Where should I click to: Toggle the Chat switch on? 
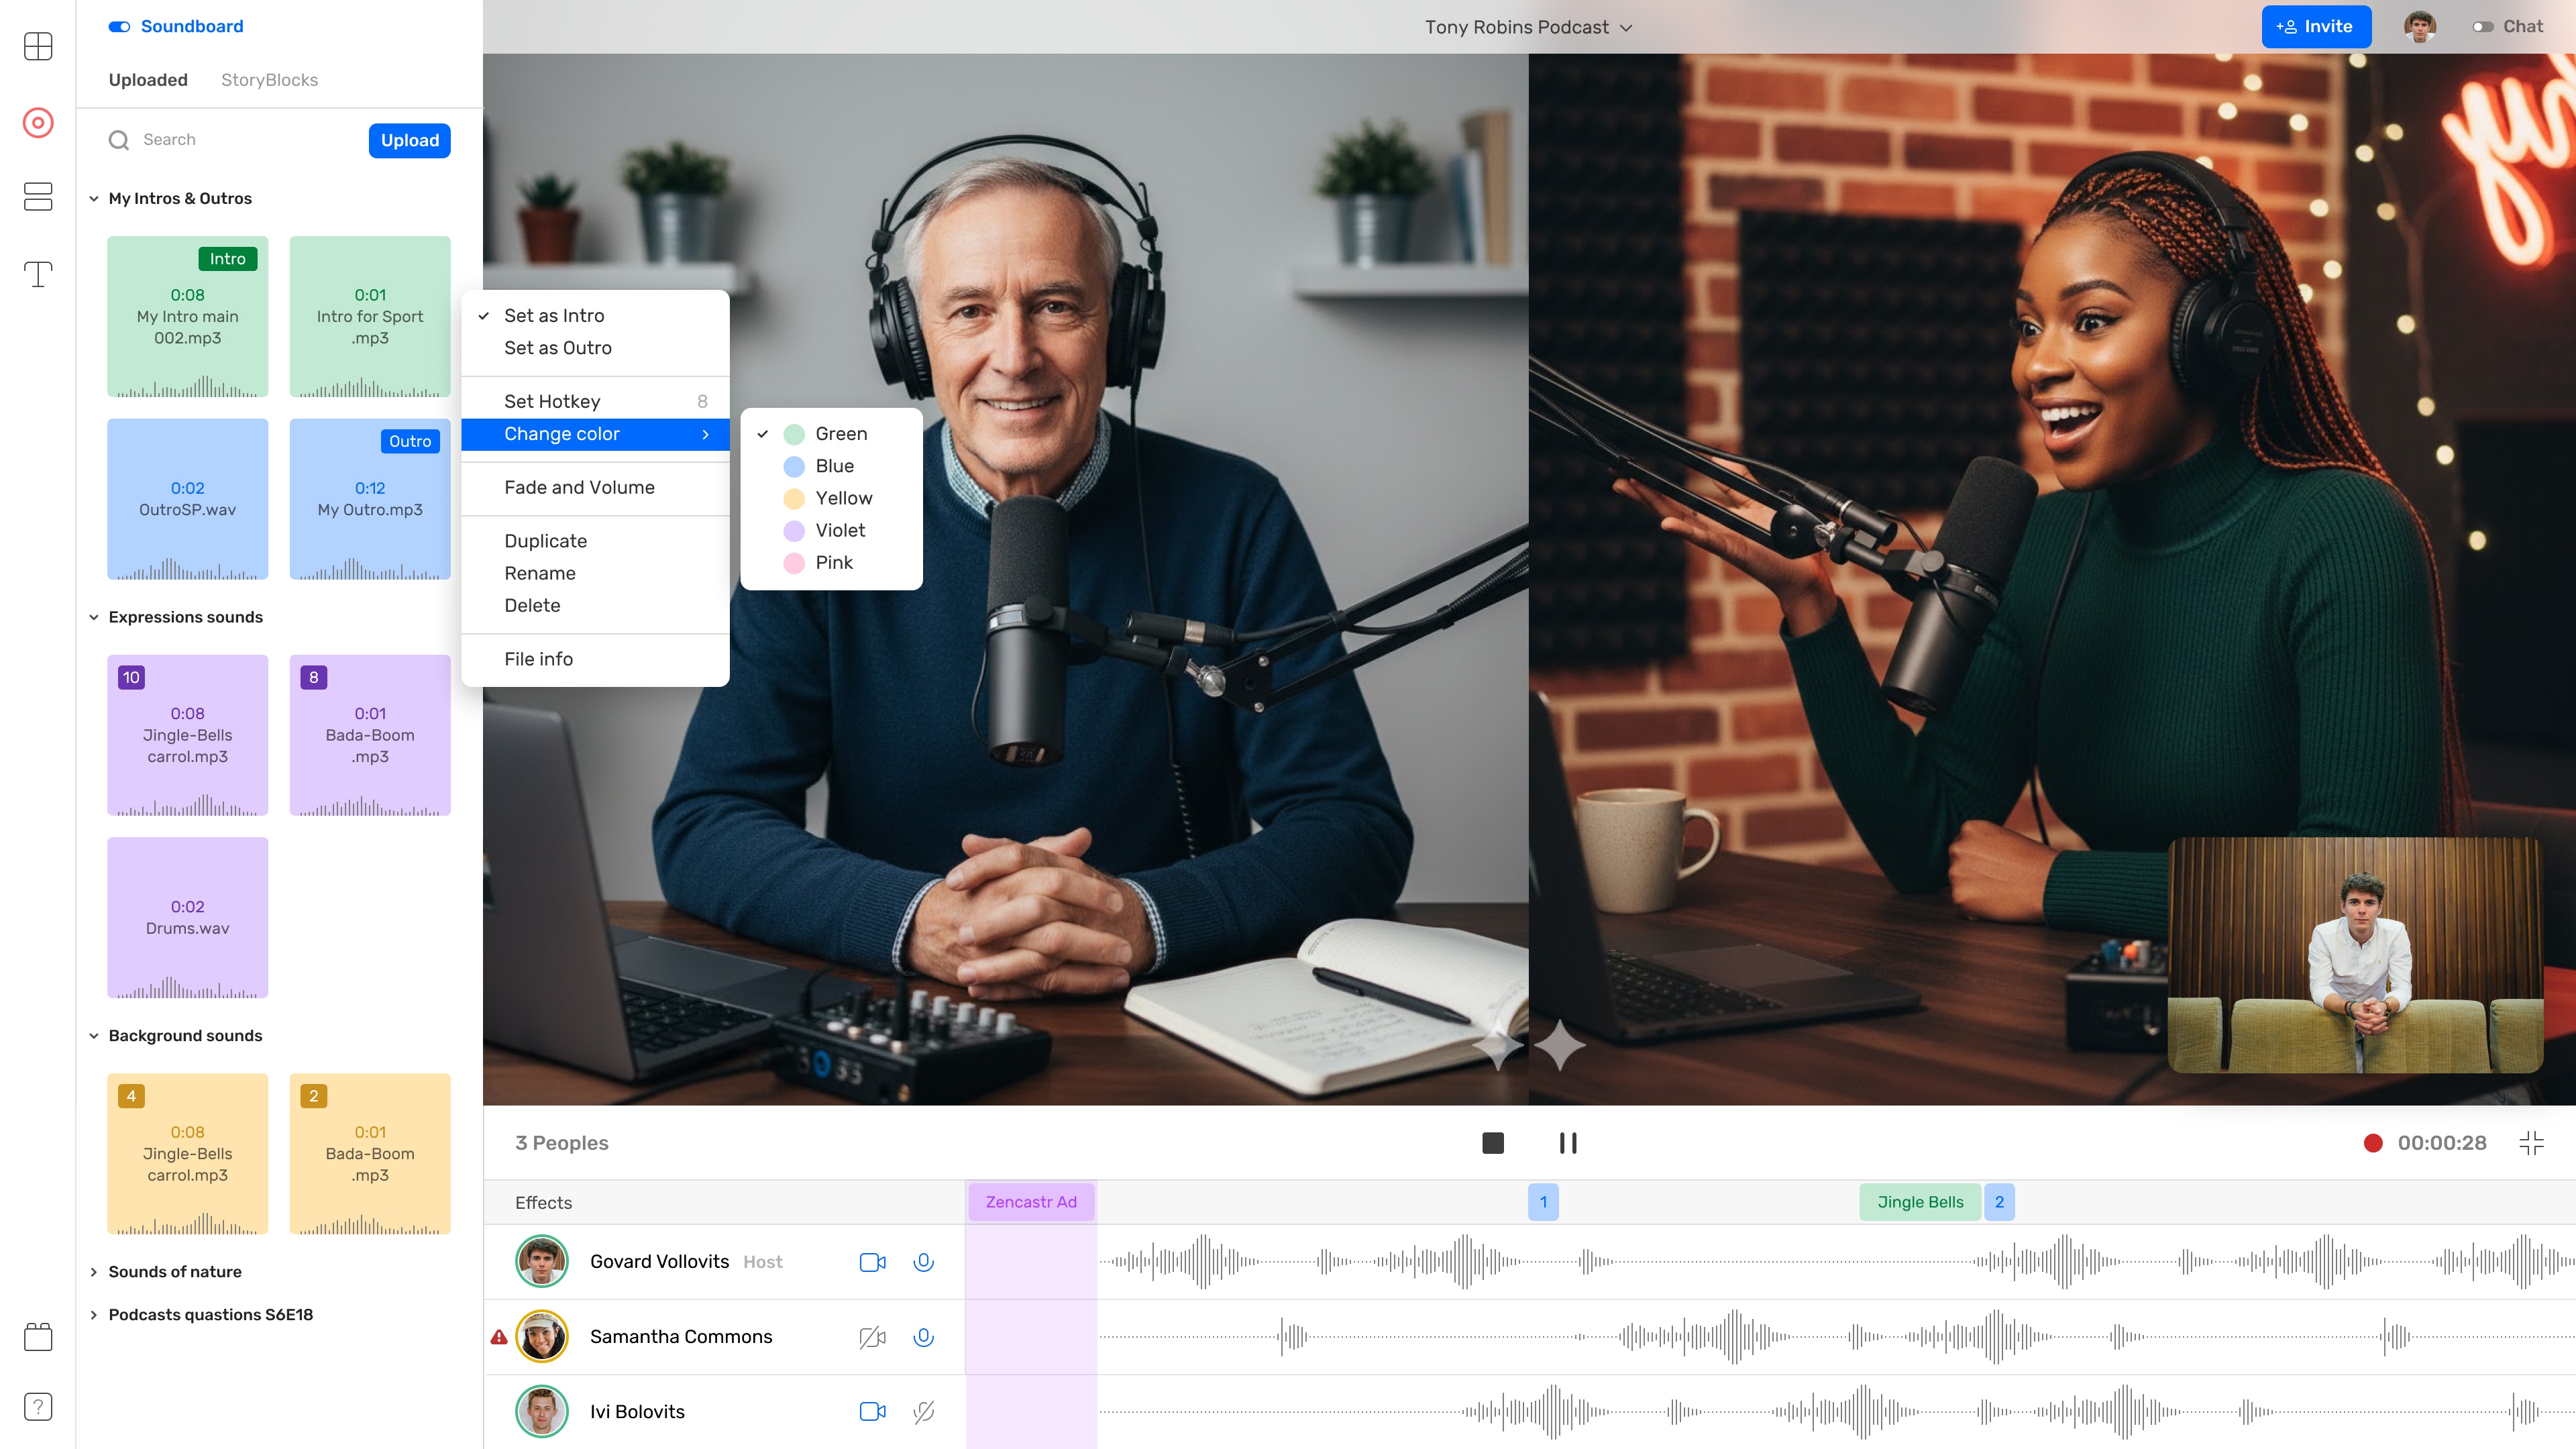point(2482,27)
